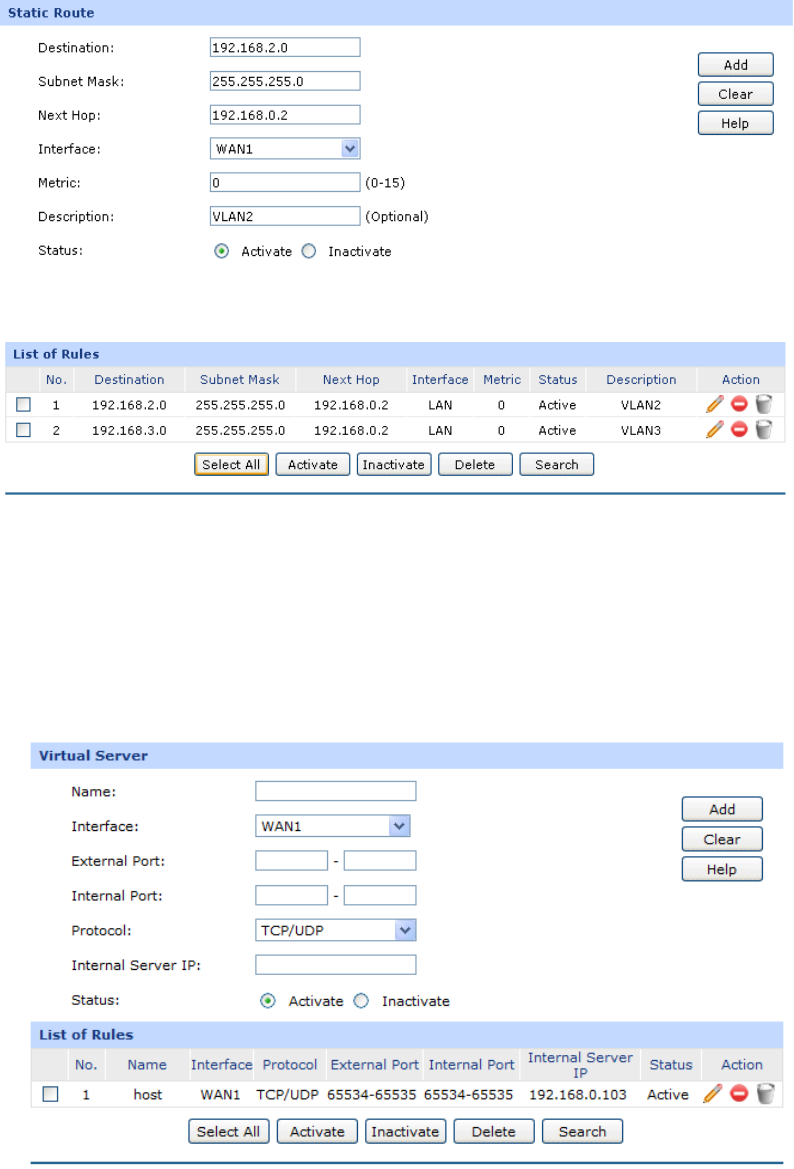Disable virtual server rule host red icon
The height and width of the screenshot is (1169, 794).
point(739,1094)
